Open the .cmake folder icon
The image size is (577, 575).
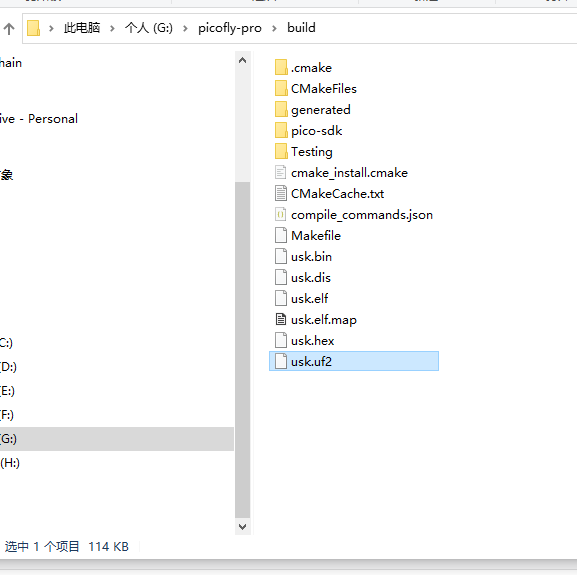click(x=281, y=67)
